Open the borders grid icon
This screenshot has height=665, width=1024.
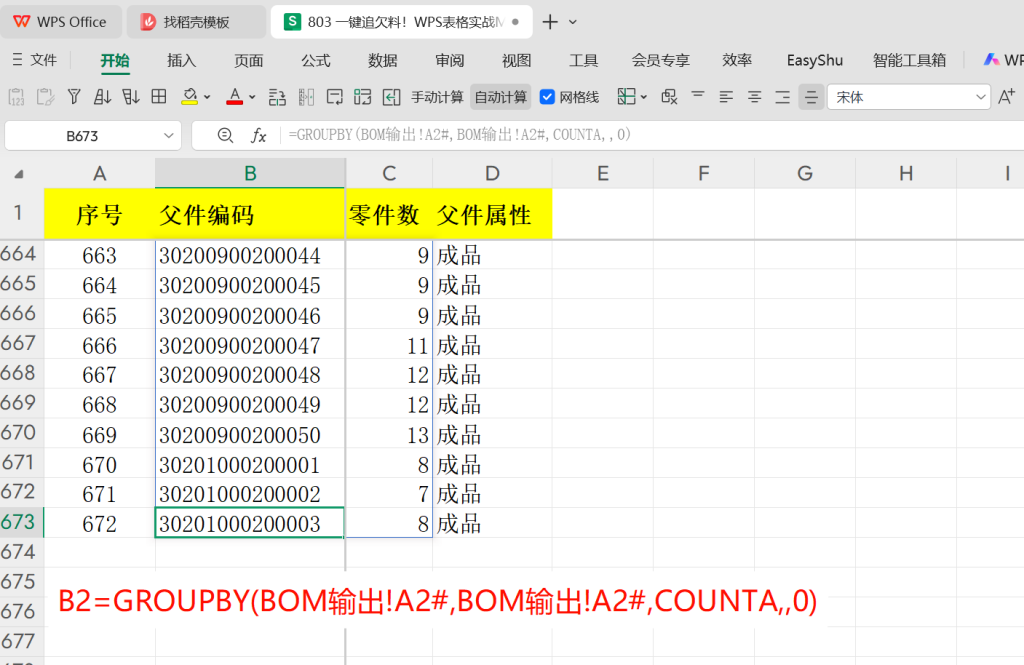coord(159,97)
